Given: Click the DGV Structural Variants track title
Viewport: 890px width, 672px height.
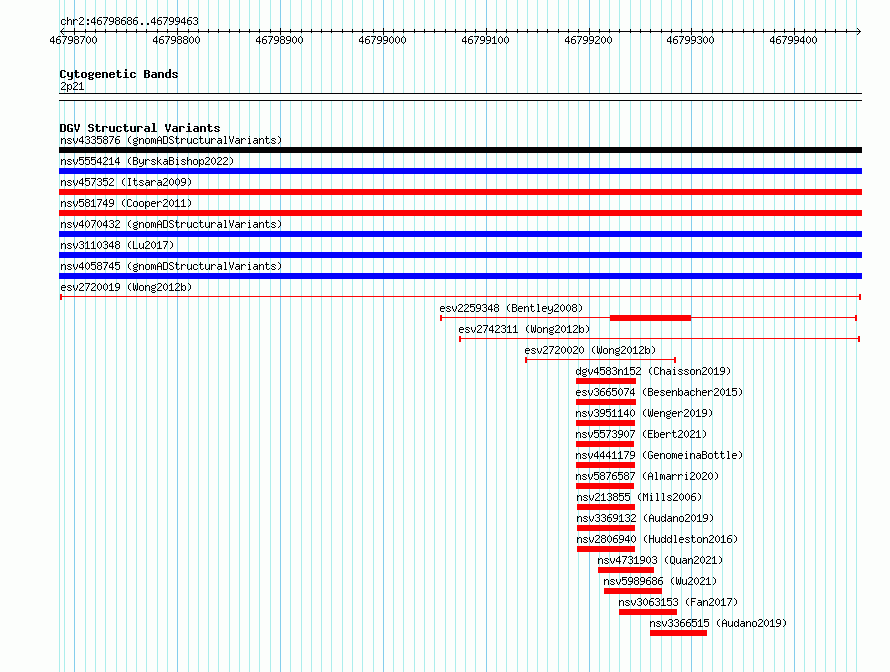Looking at the screenshot, I should pos(140,128).
